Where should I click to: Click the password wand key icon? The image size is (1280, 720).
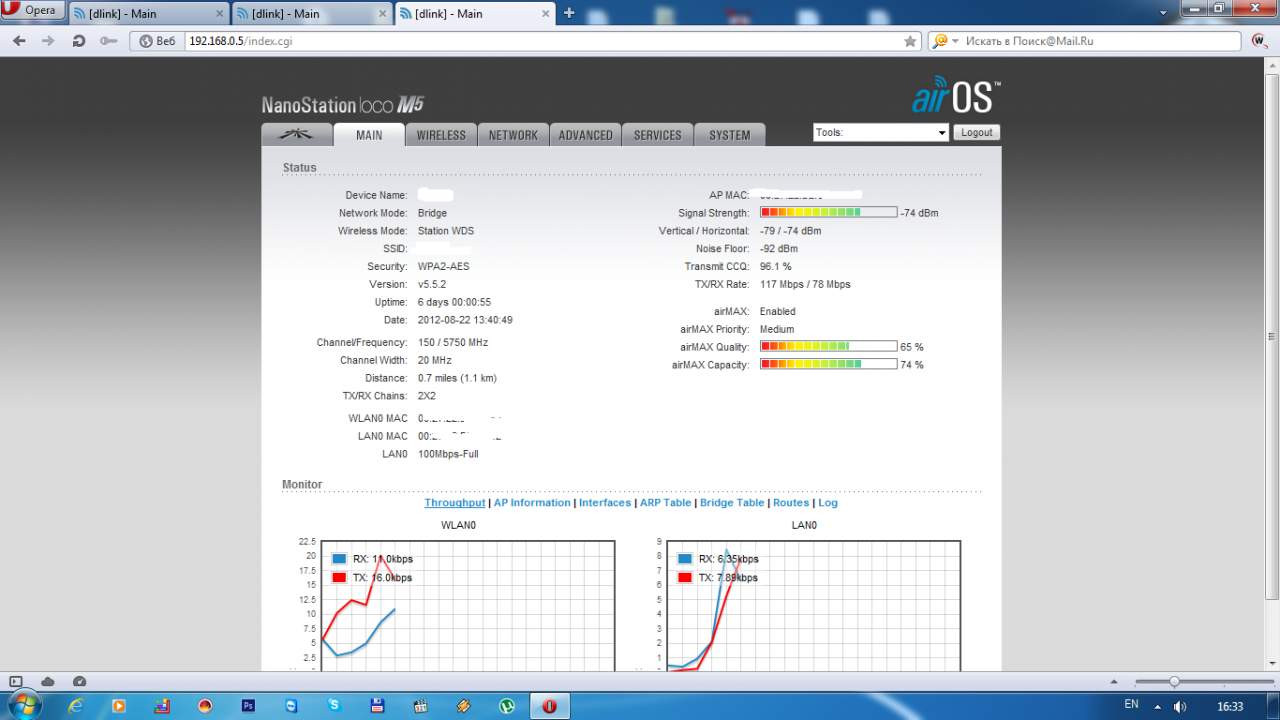(108, 41)
